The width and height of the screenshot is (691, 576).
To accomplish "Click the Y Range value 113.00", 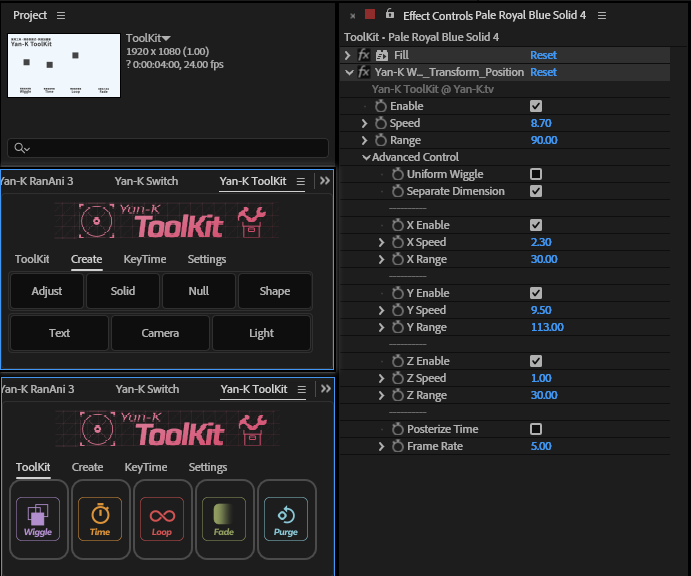I will point(547,327).
